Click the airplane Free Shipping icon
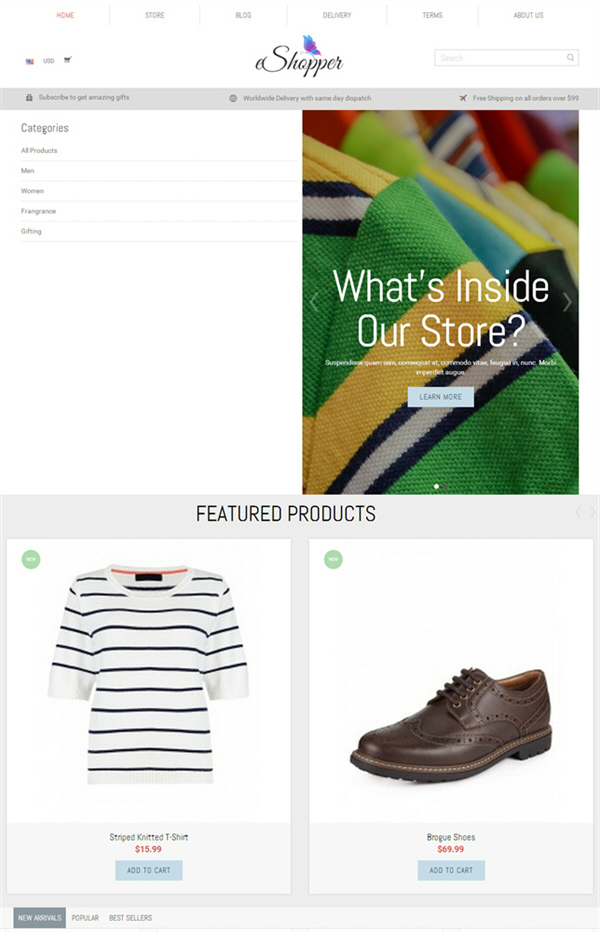The image size is (600, 932). (463, 98)
